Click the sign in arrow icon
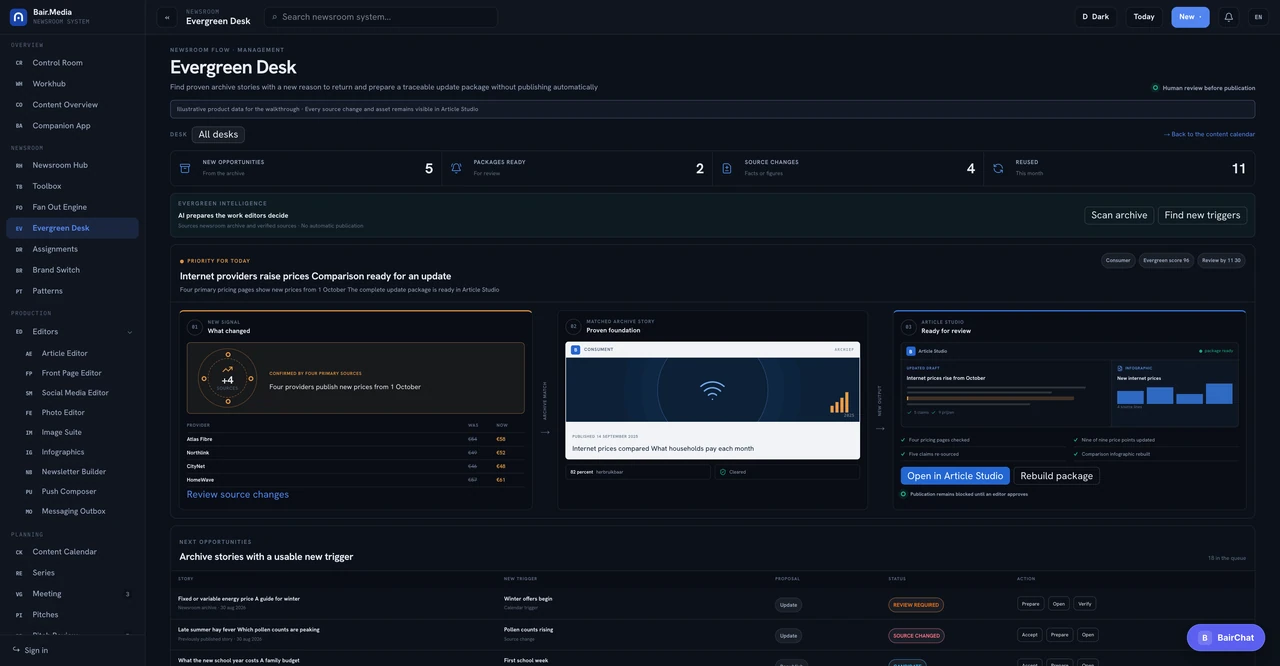 click(x=17, y=650)
